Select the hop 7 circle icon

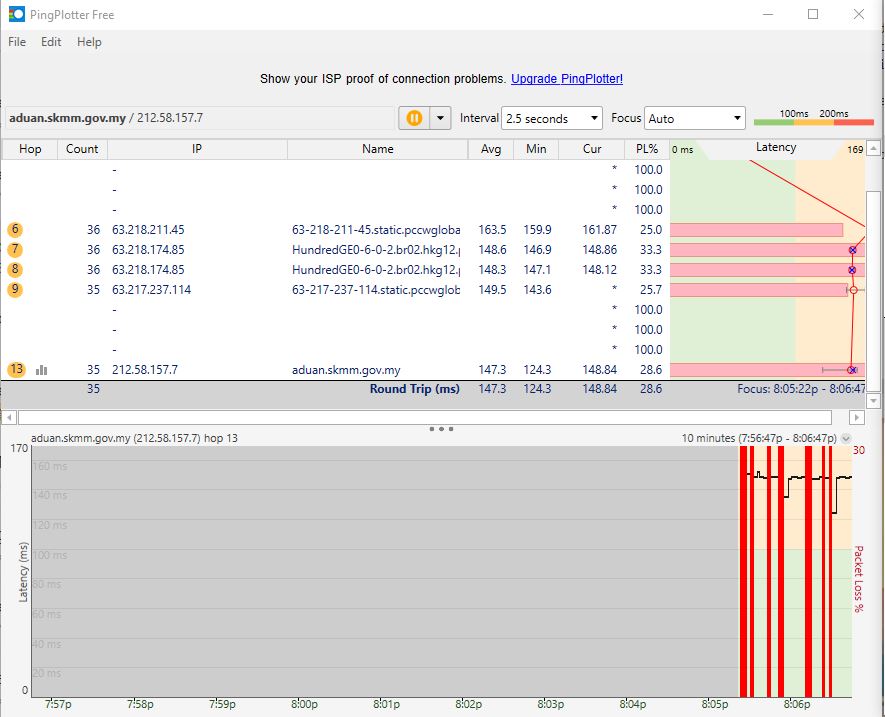tap(15, 250)
